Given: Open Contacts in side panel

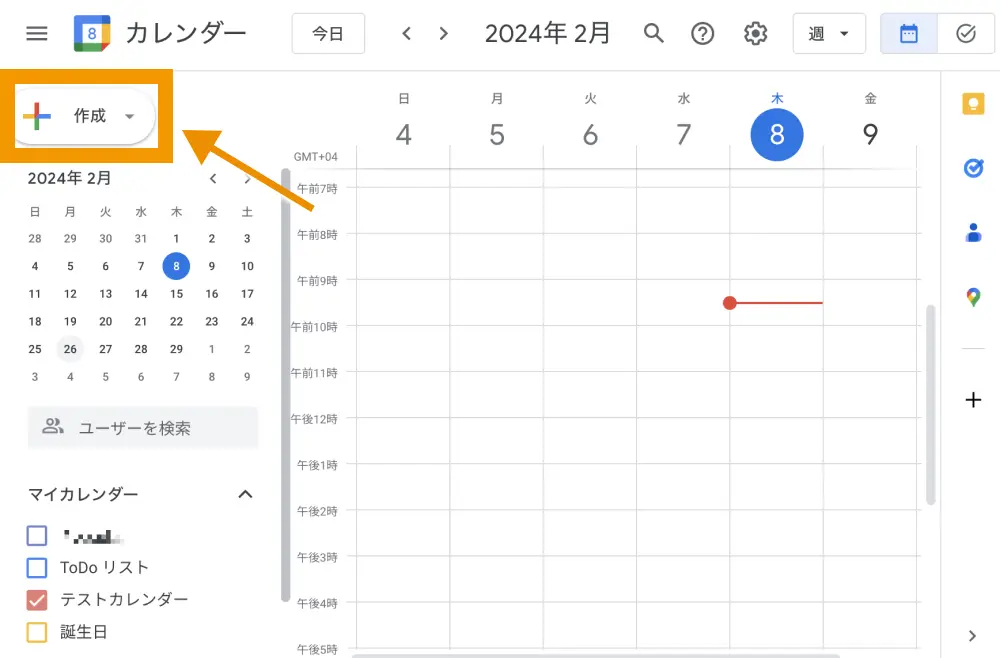Looking at the screenshot, I should point(973,233).
